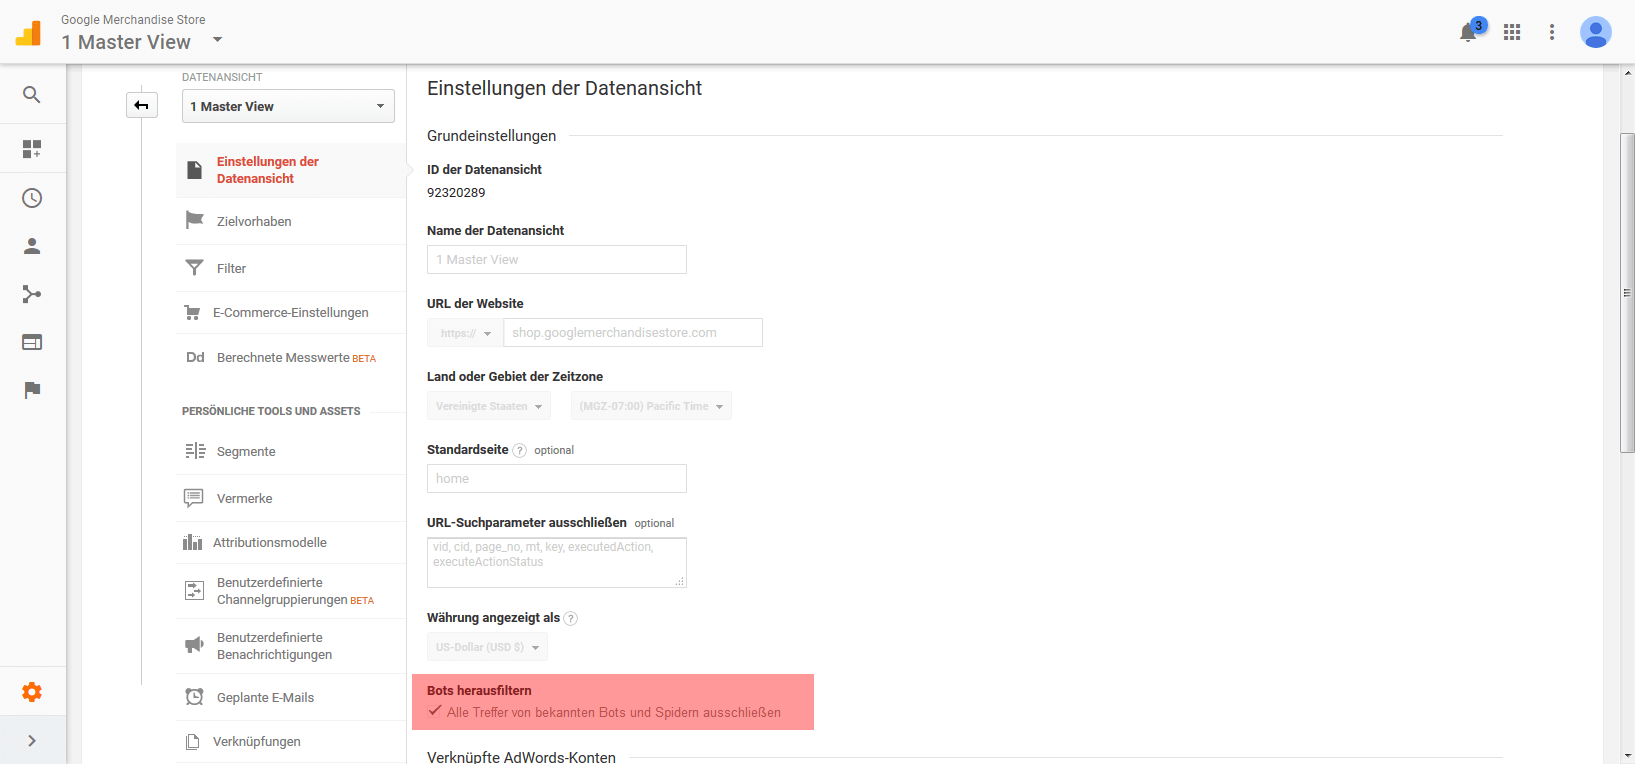This screenshot has width=1635, height=764.
Task: Open Behavior layout icon in left rail
Action: click(32, 342)
